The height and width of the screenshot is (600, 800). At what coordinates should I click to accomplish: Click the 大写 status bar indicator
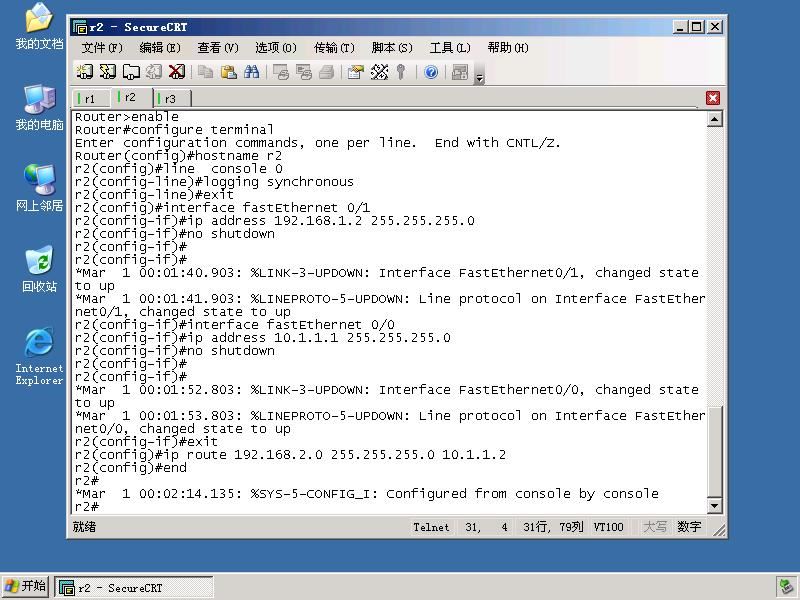(x=655, y=527)
